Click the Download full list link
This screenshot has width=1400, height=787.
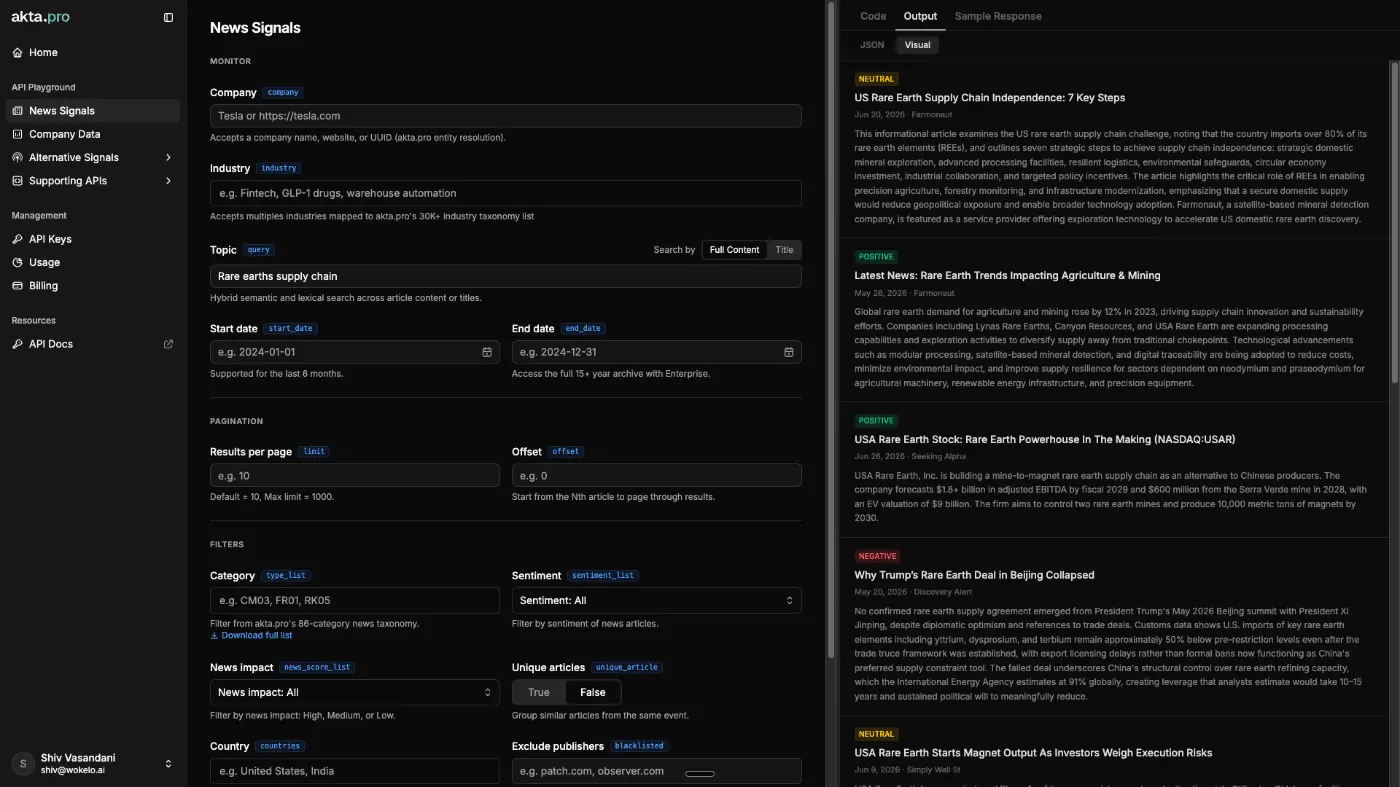click(257, 636)
